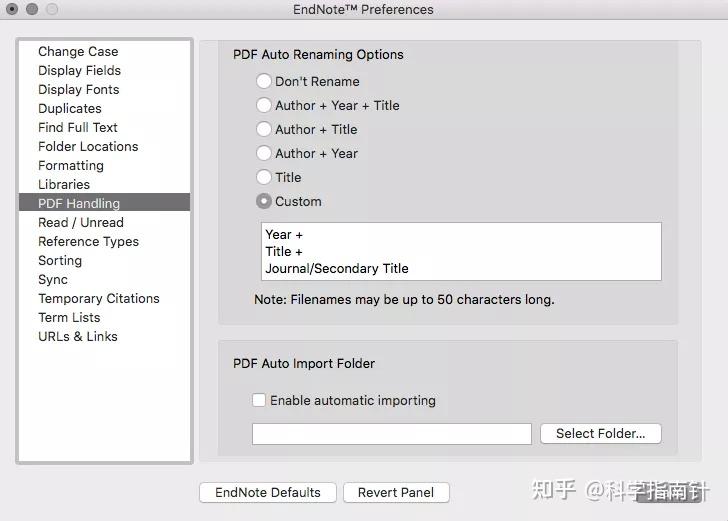Select the Don't Rename radio option

tap(264, 81)
